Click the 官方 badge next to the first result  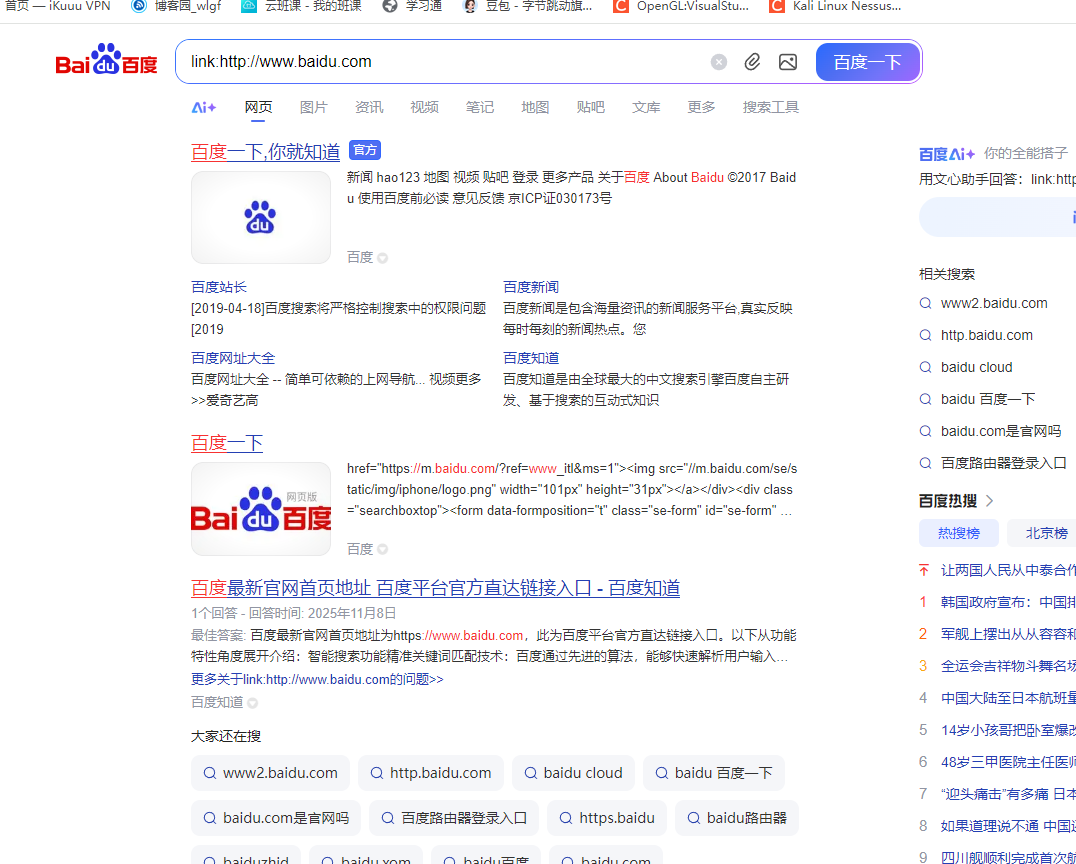pos(365,150)
